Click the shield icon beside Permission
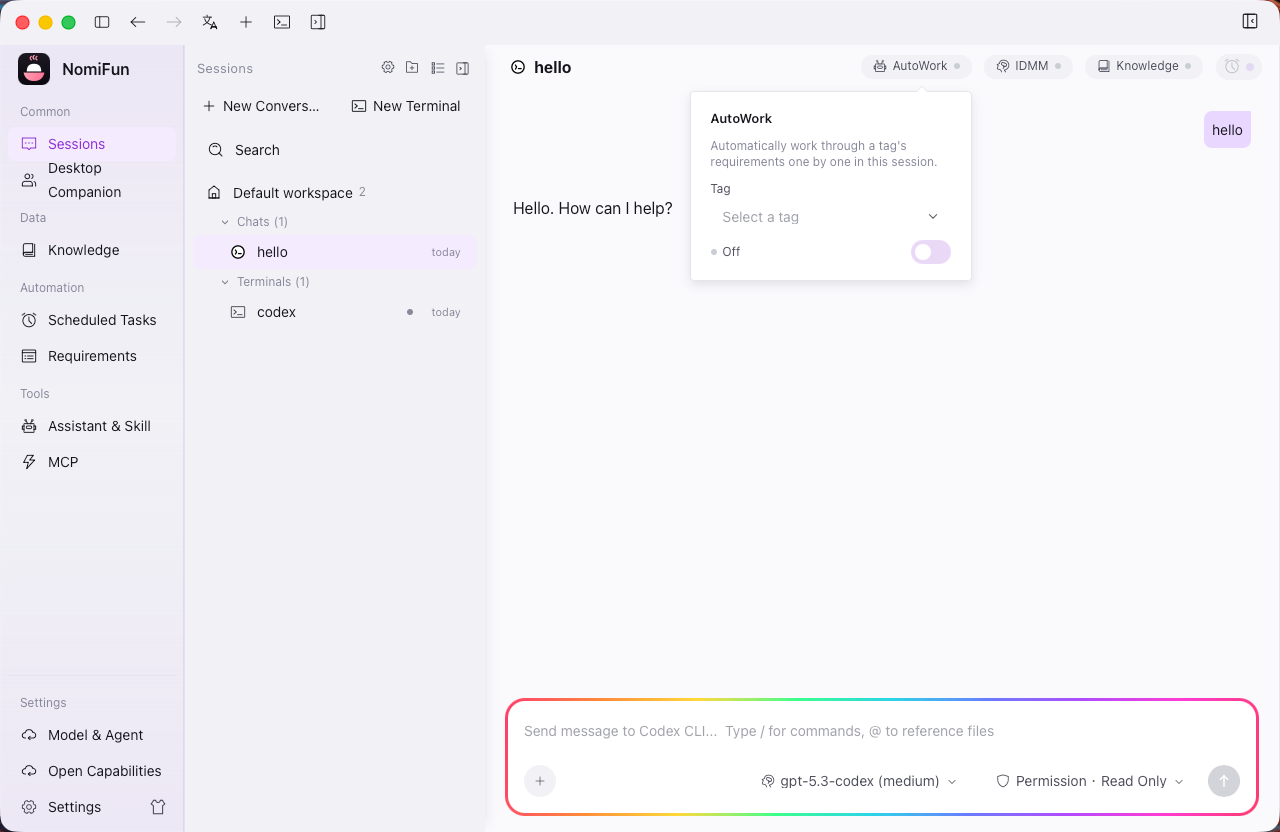 1003,781
